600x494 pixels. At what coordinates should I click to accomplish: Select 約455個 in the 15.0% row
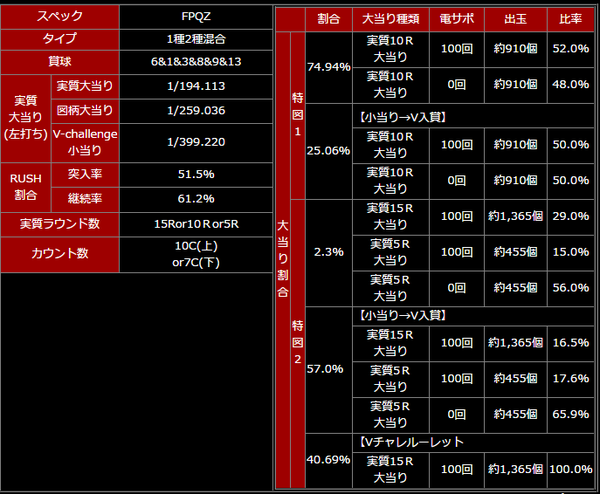[x=516, y=253]
